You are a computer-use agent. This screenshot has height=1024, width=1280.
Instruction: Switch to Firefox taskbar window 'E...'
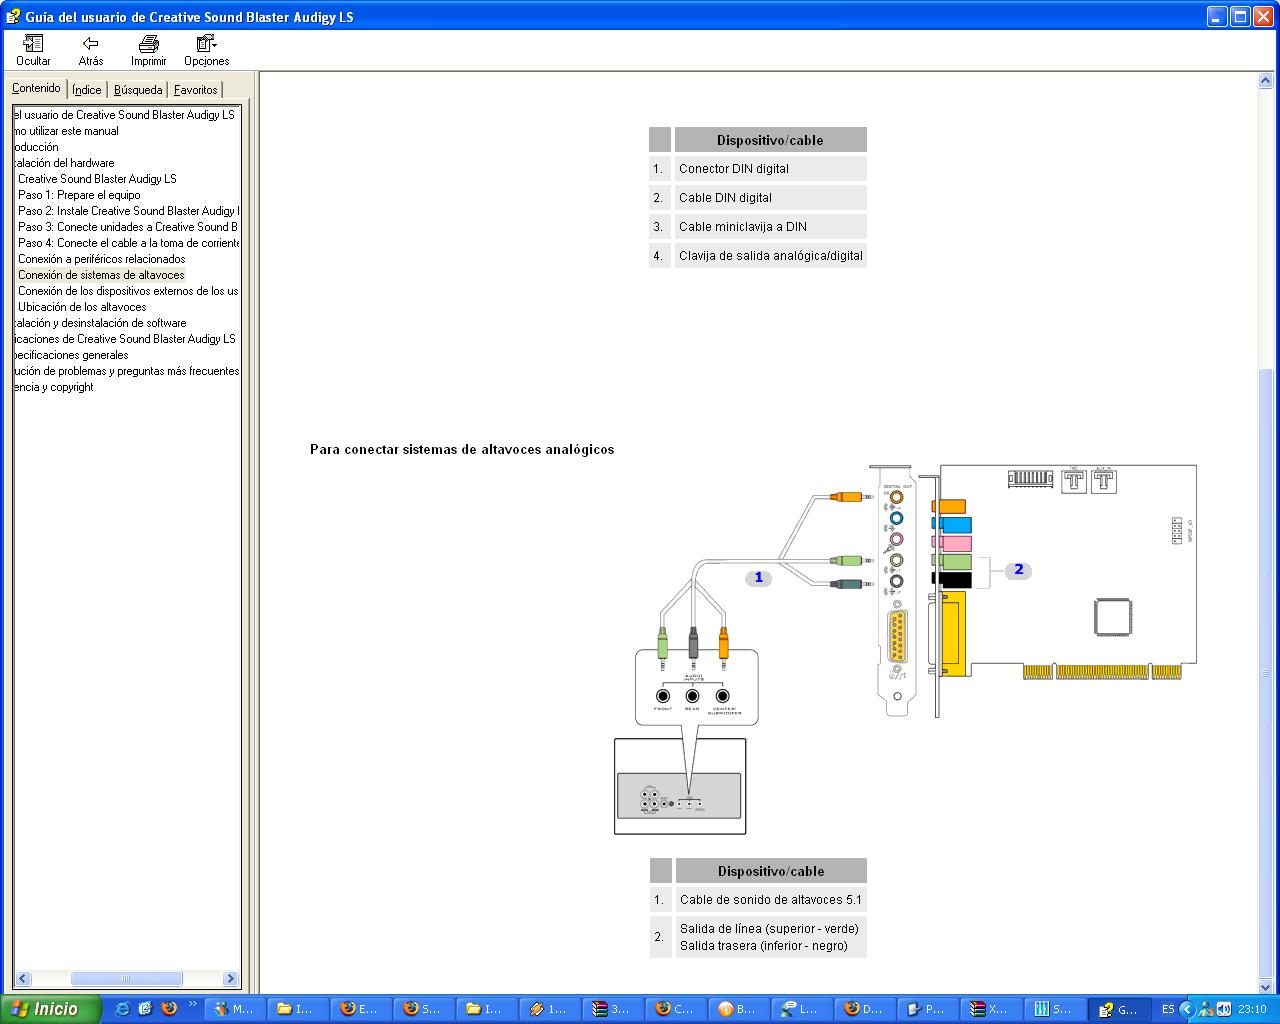[x=361, y=1009]
